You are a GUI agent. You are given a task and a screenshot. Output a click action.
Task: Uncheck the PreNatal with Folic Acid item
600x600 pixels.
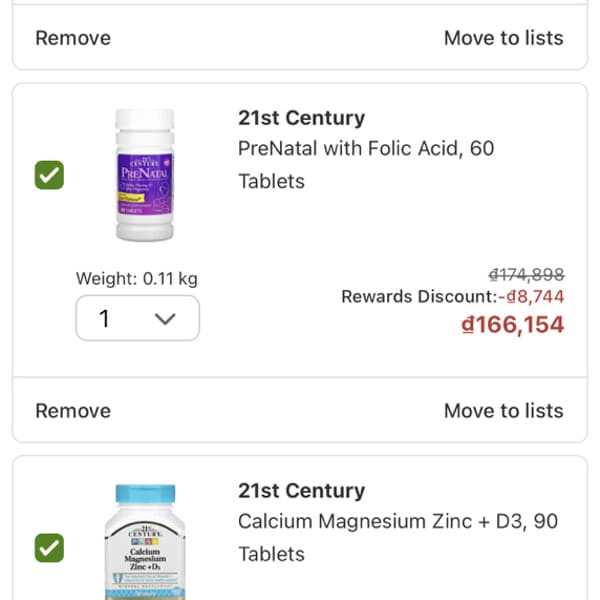pyautogui.click(x=49, y=175)
